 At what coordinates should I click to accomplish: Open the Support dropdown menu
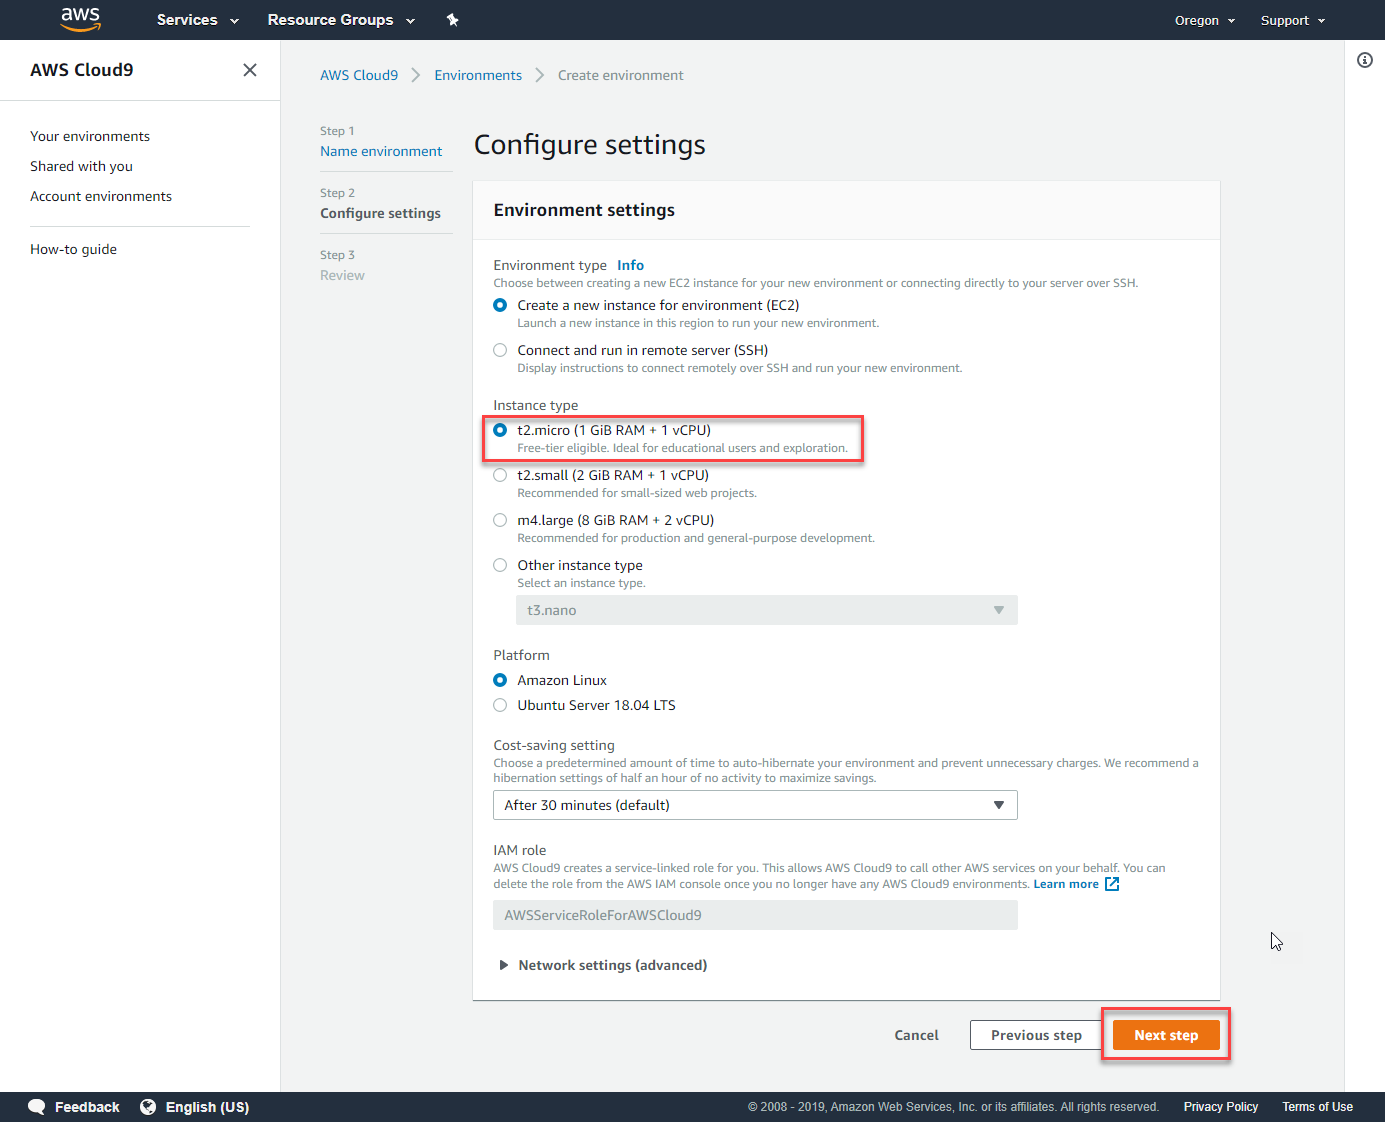1293,20
